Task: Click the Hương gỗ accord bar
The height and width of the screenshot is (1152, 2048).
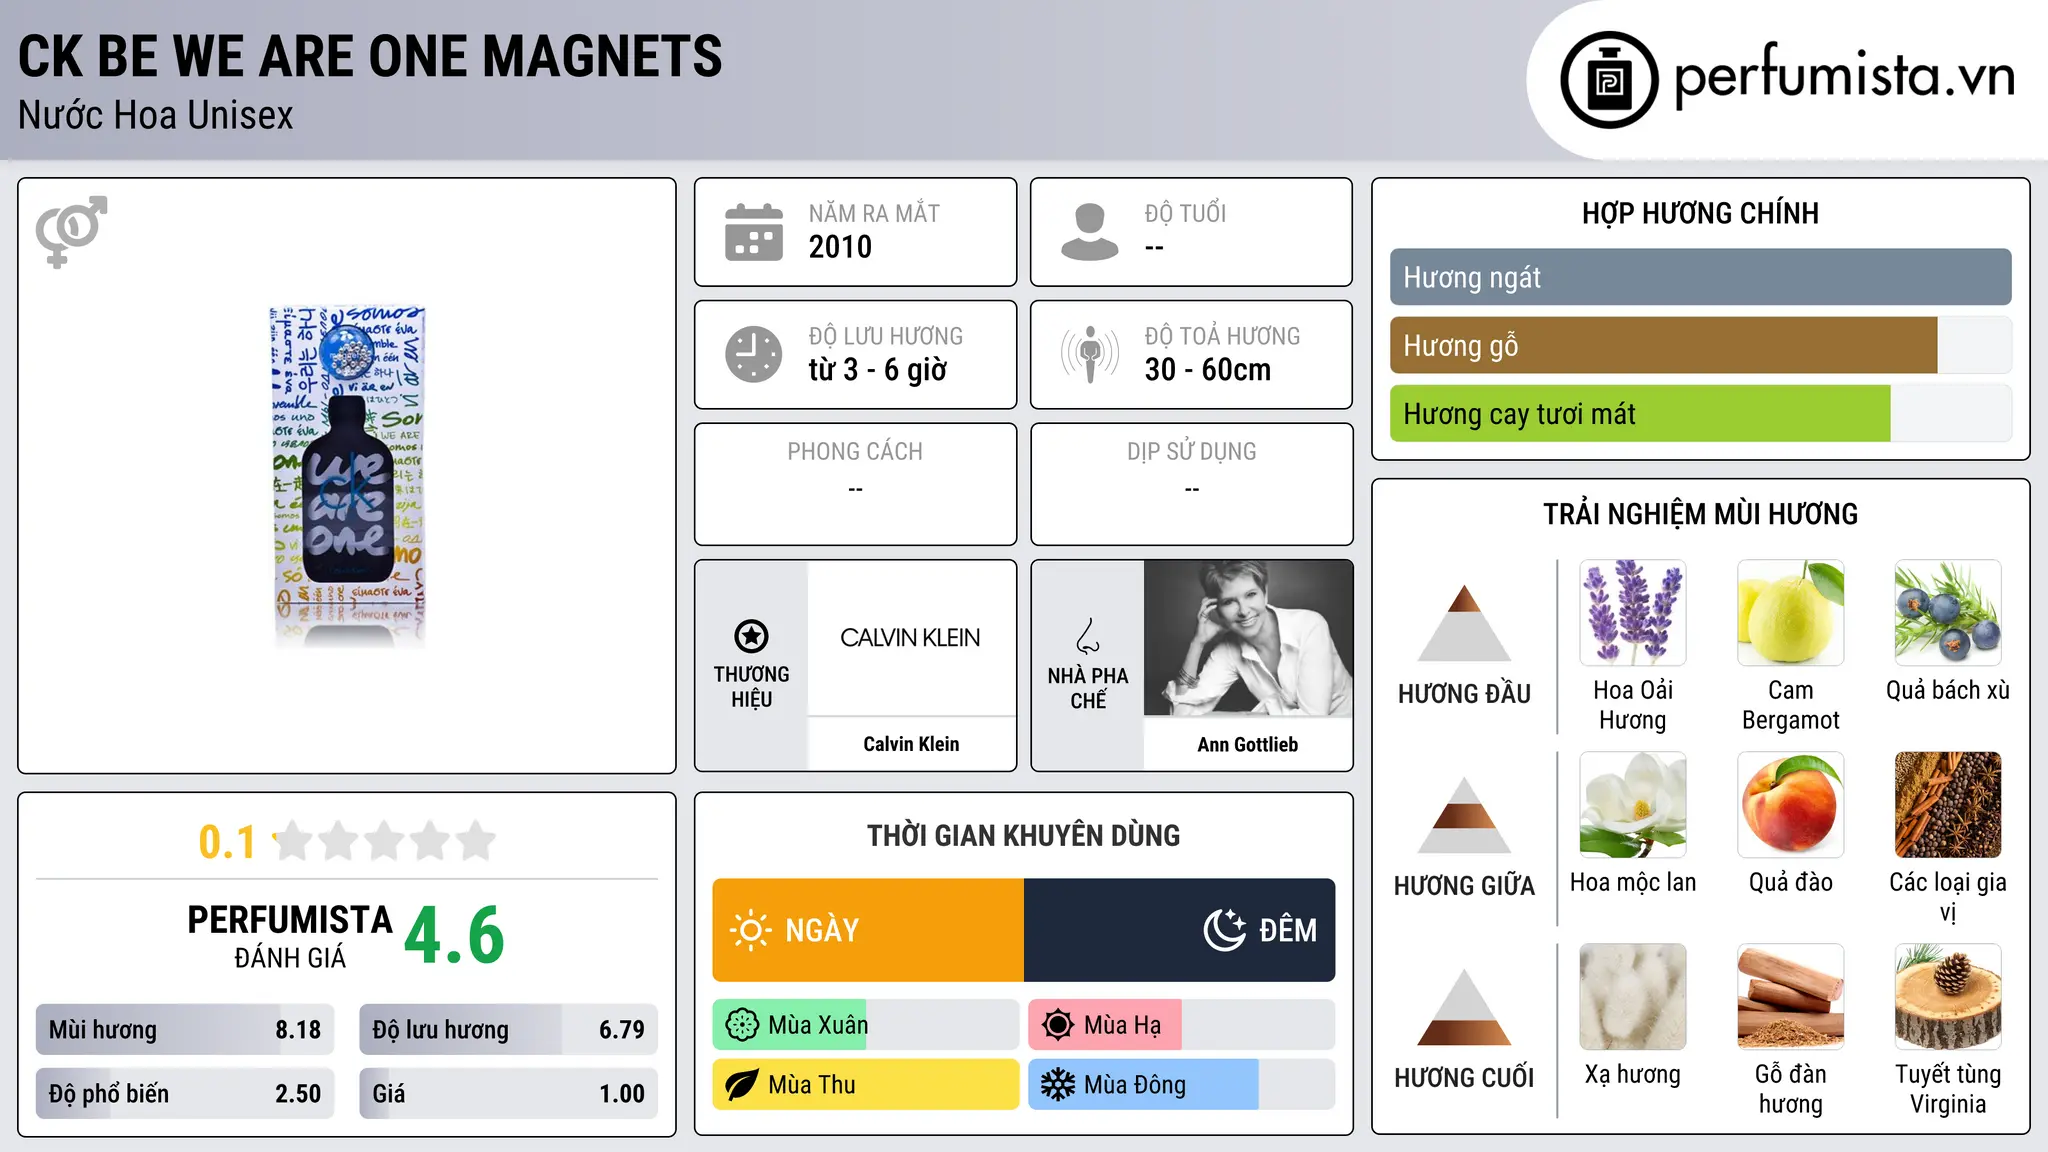Action: pos(1700,345)
